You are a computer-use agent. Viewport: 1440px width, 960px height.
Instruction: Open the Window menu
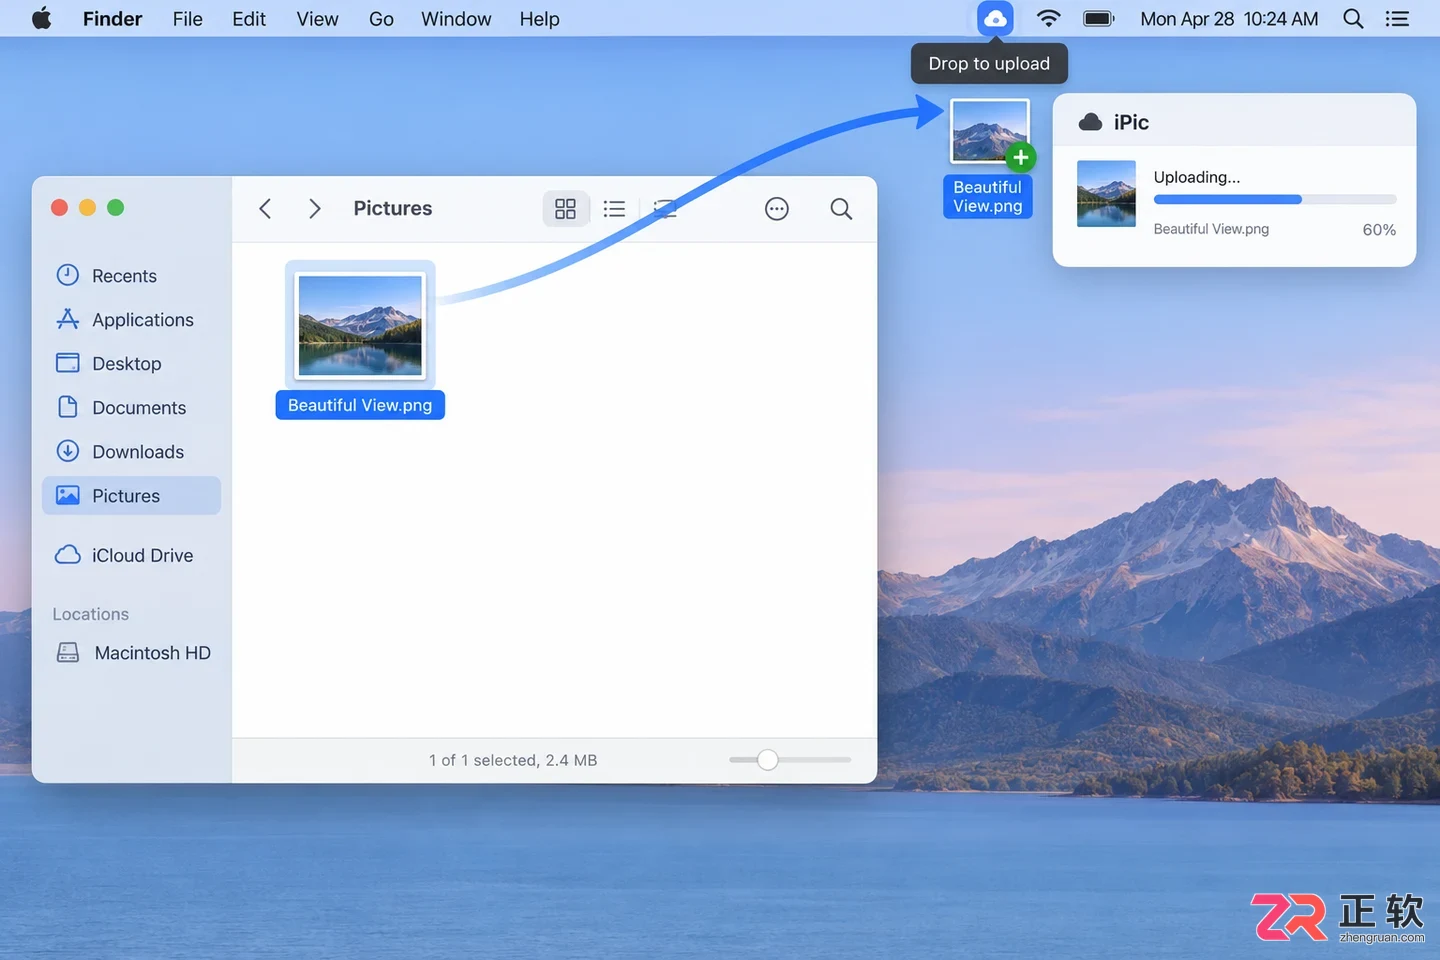point(456,18)
